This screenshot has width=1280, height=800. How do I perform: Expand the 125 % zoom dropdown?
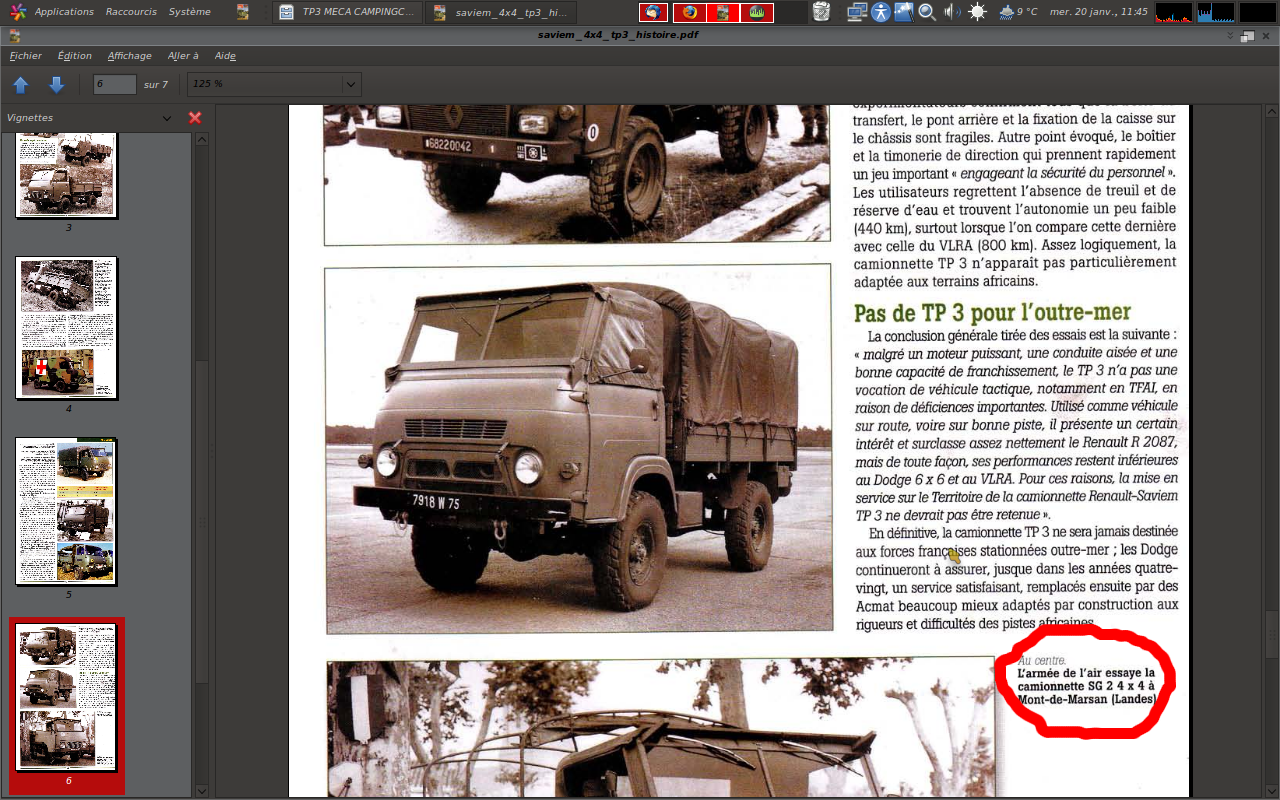tap(350, 85)
